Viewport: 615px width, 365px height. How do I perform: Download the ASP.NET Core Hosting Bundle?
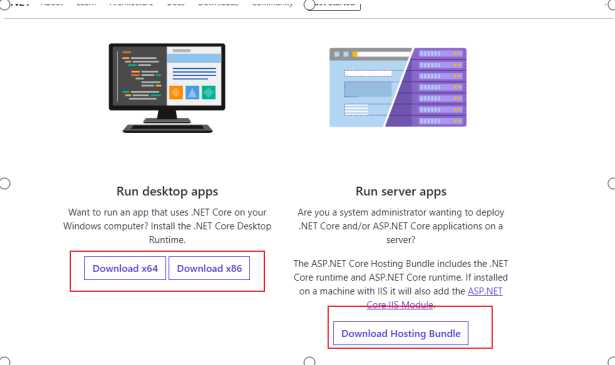point(400,333)
